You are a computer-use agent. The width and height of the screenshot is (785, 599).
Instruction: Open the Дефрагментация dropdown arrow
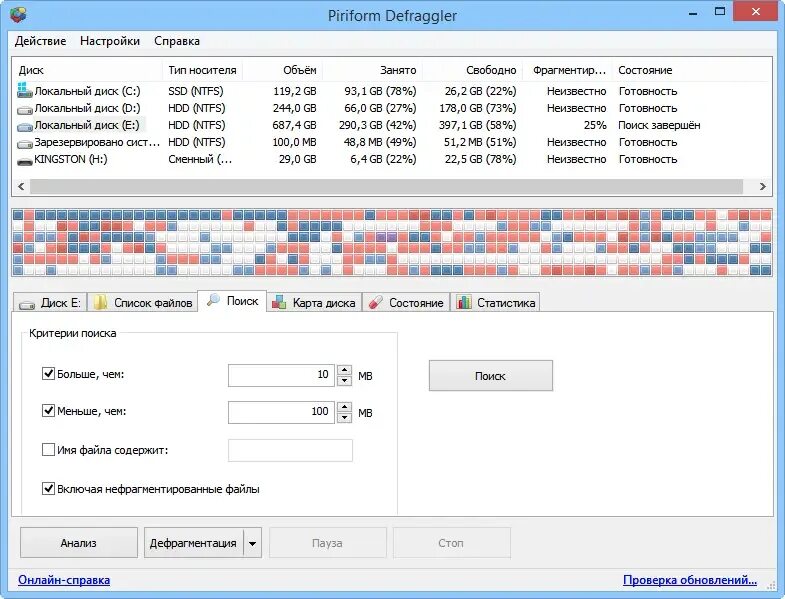click(x=253, y=543)
